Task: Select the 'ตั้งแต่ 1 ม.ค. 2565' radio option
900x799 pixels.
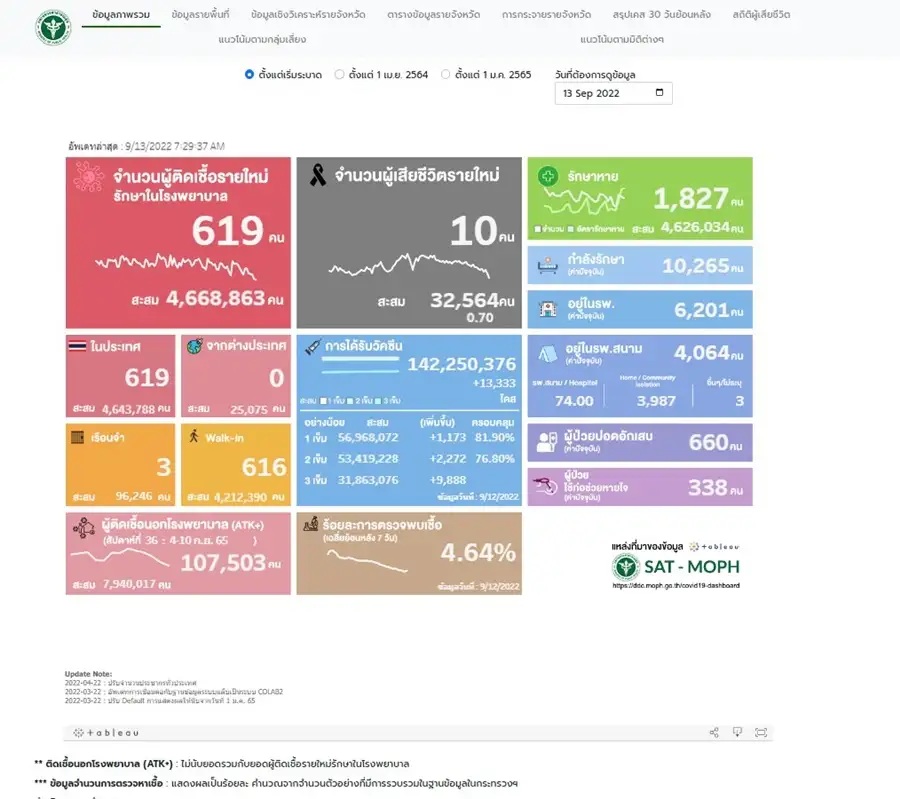Action: point(446,74)
